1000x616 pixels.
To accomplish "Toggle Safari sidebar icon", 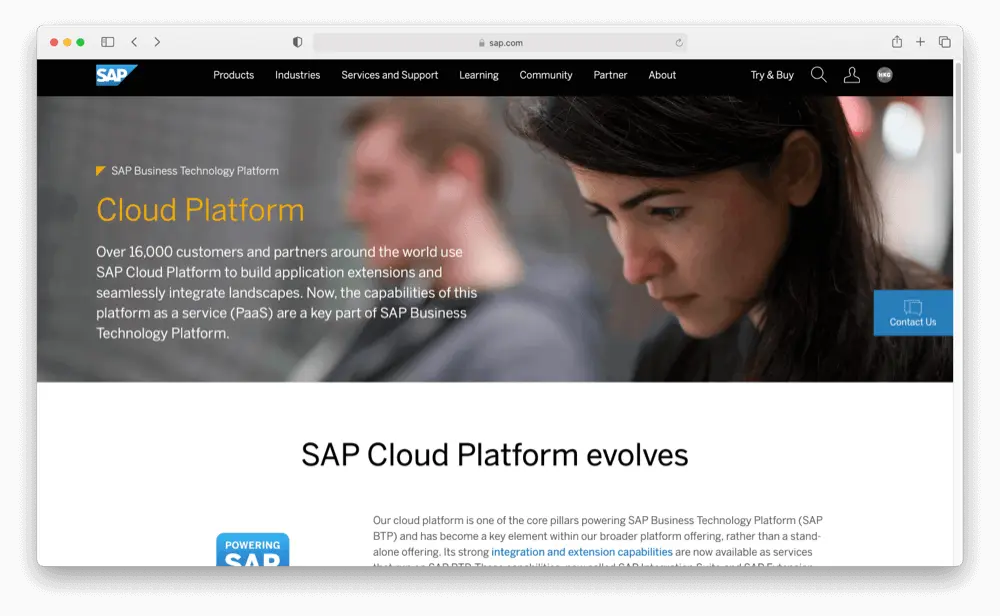I will coord(108,42).
